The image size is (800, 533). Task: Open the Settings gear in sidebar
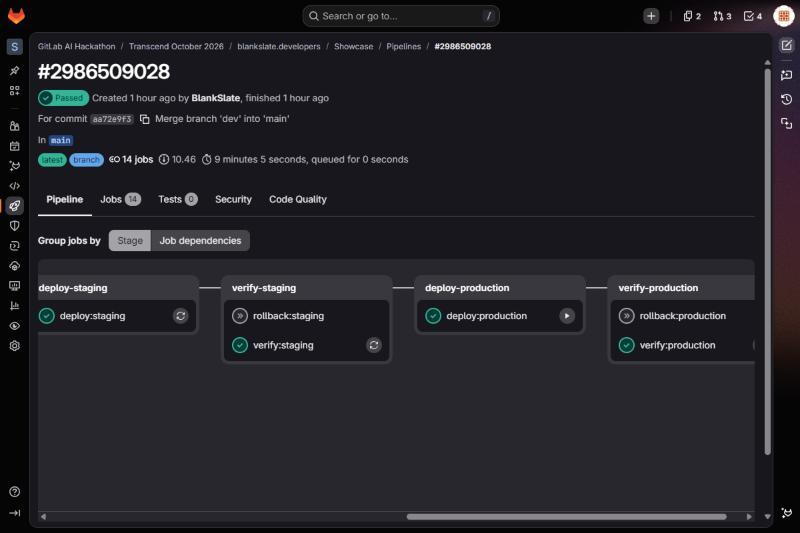pos(14,346)
